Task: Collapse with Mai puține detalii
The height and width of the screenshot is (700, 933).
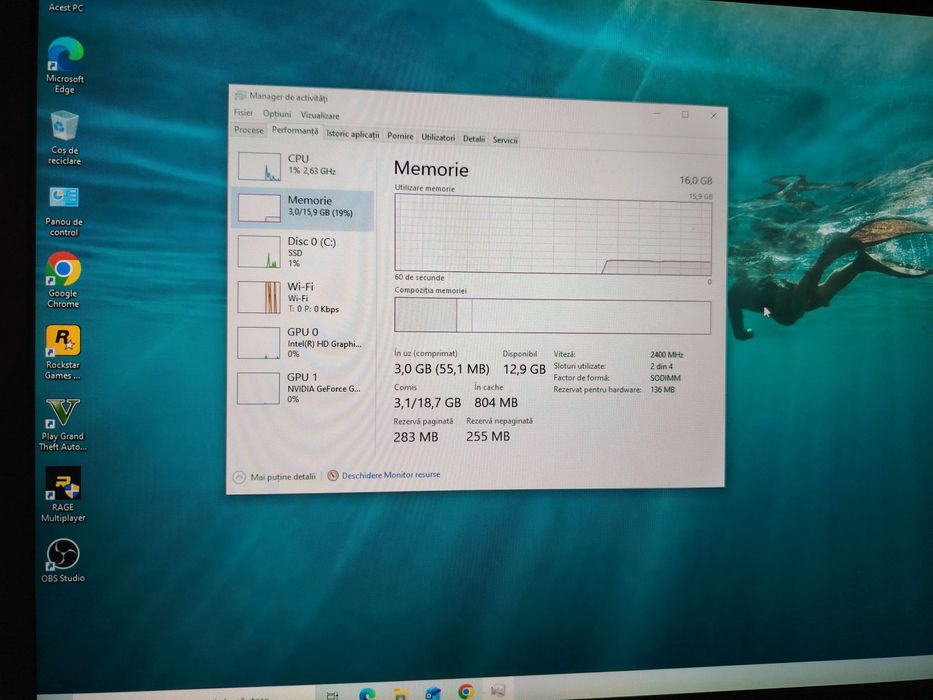Action: pos(274,476)
